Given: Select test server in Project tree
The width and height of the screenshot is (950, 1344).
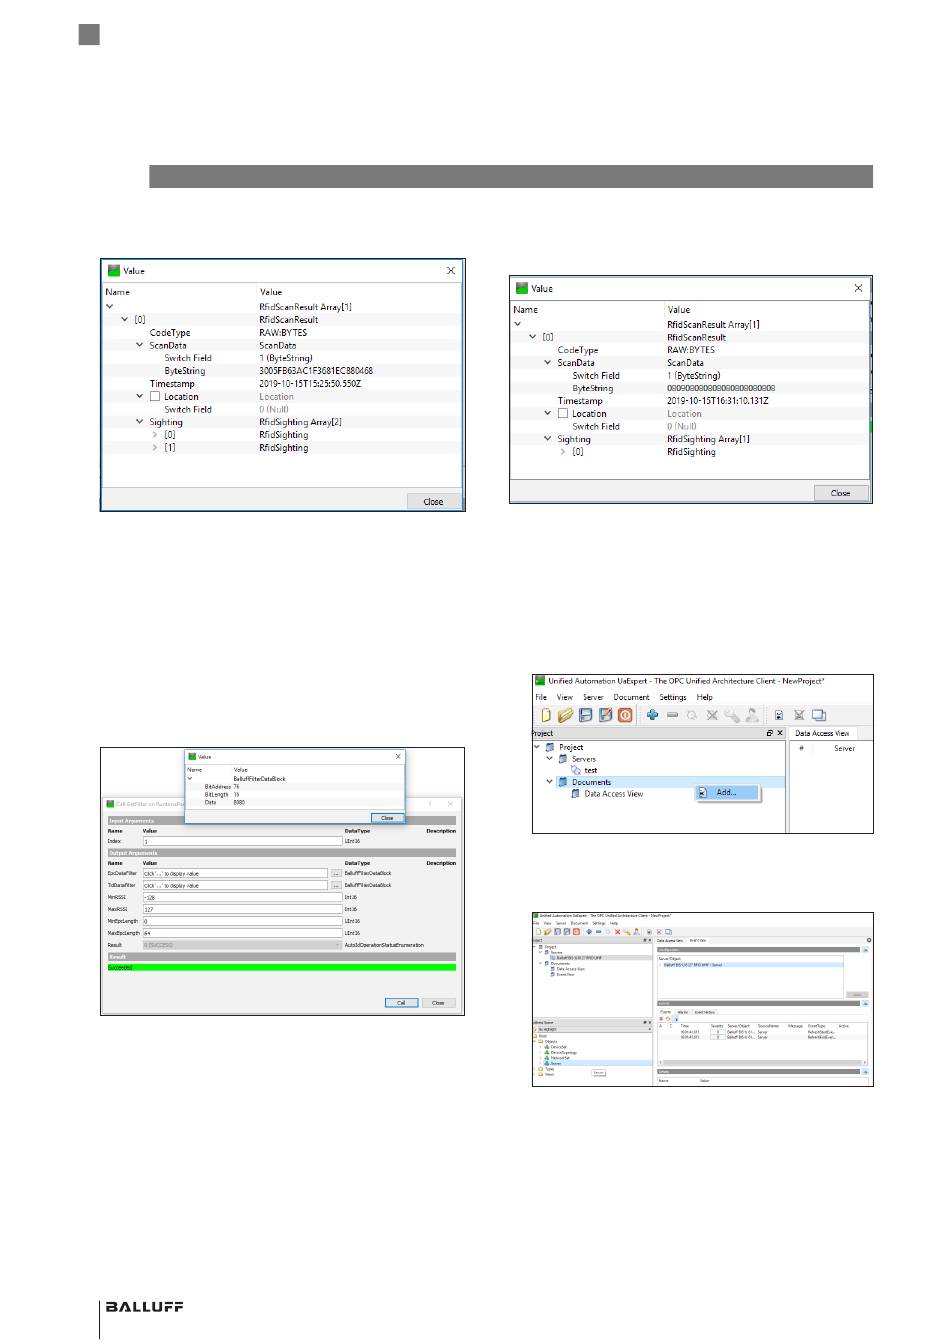Looking at the screenshot, I should 590,771.
